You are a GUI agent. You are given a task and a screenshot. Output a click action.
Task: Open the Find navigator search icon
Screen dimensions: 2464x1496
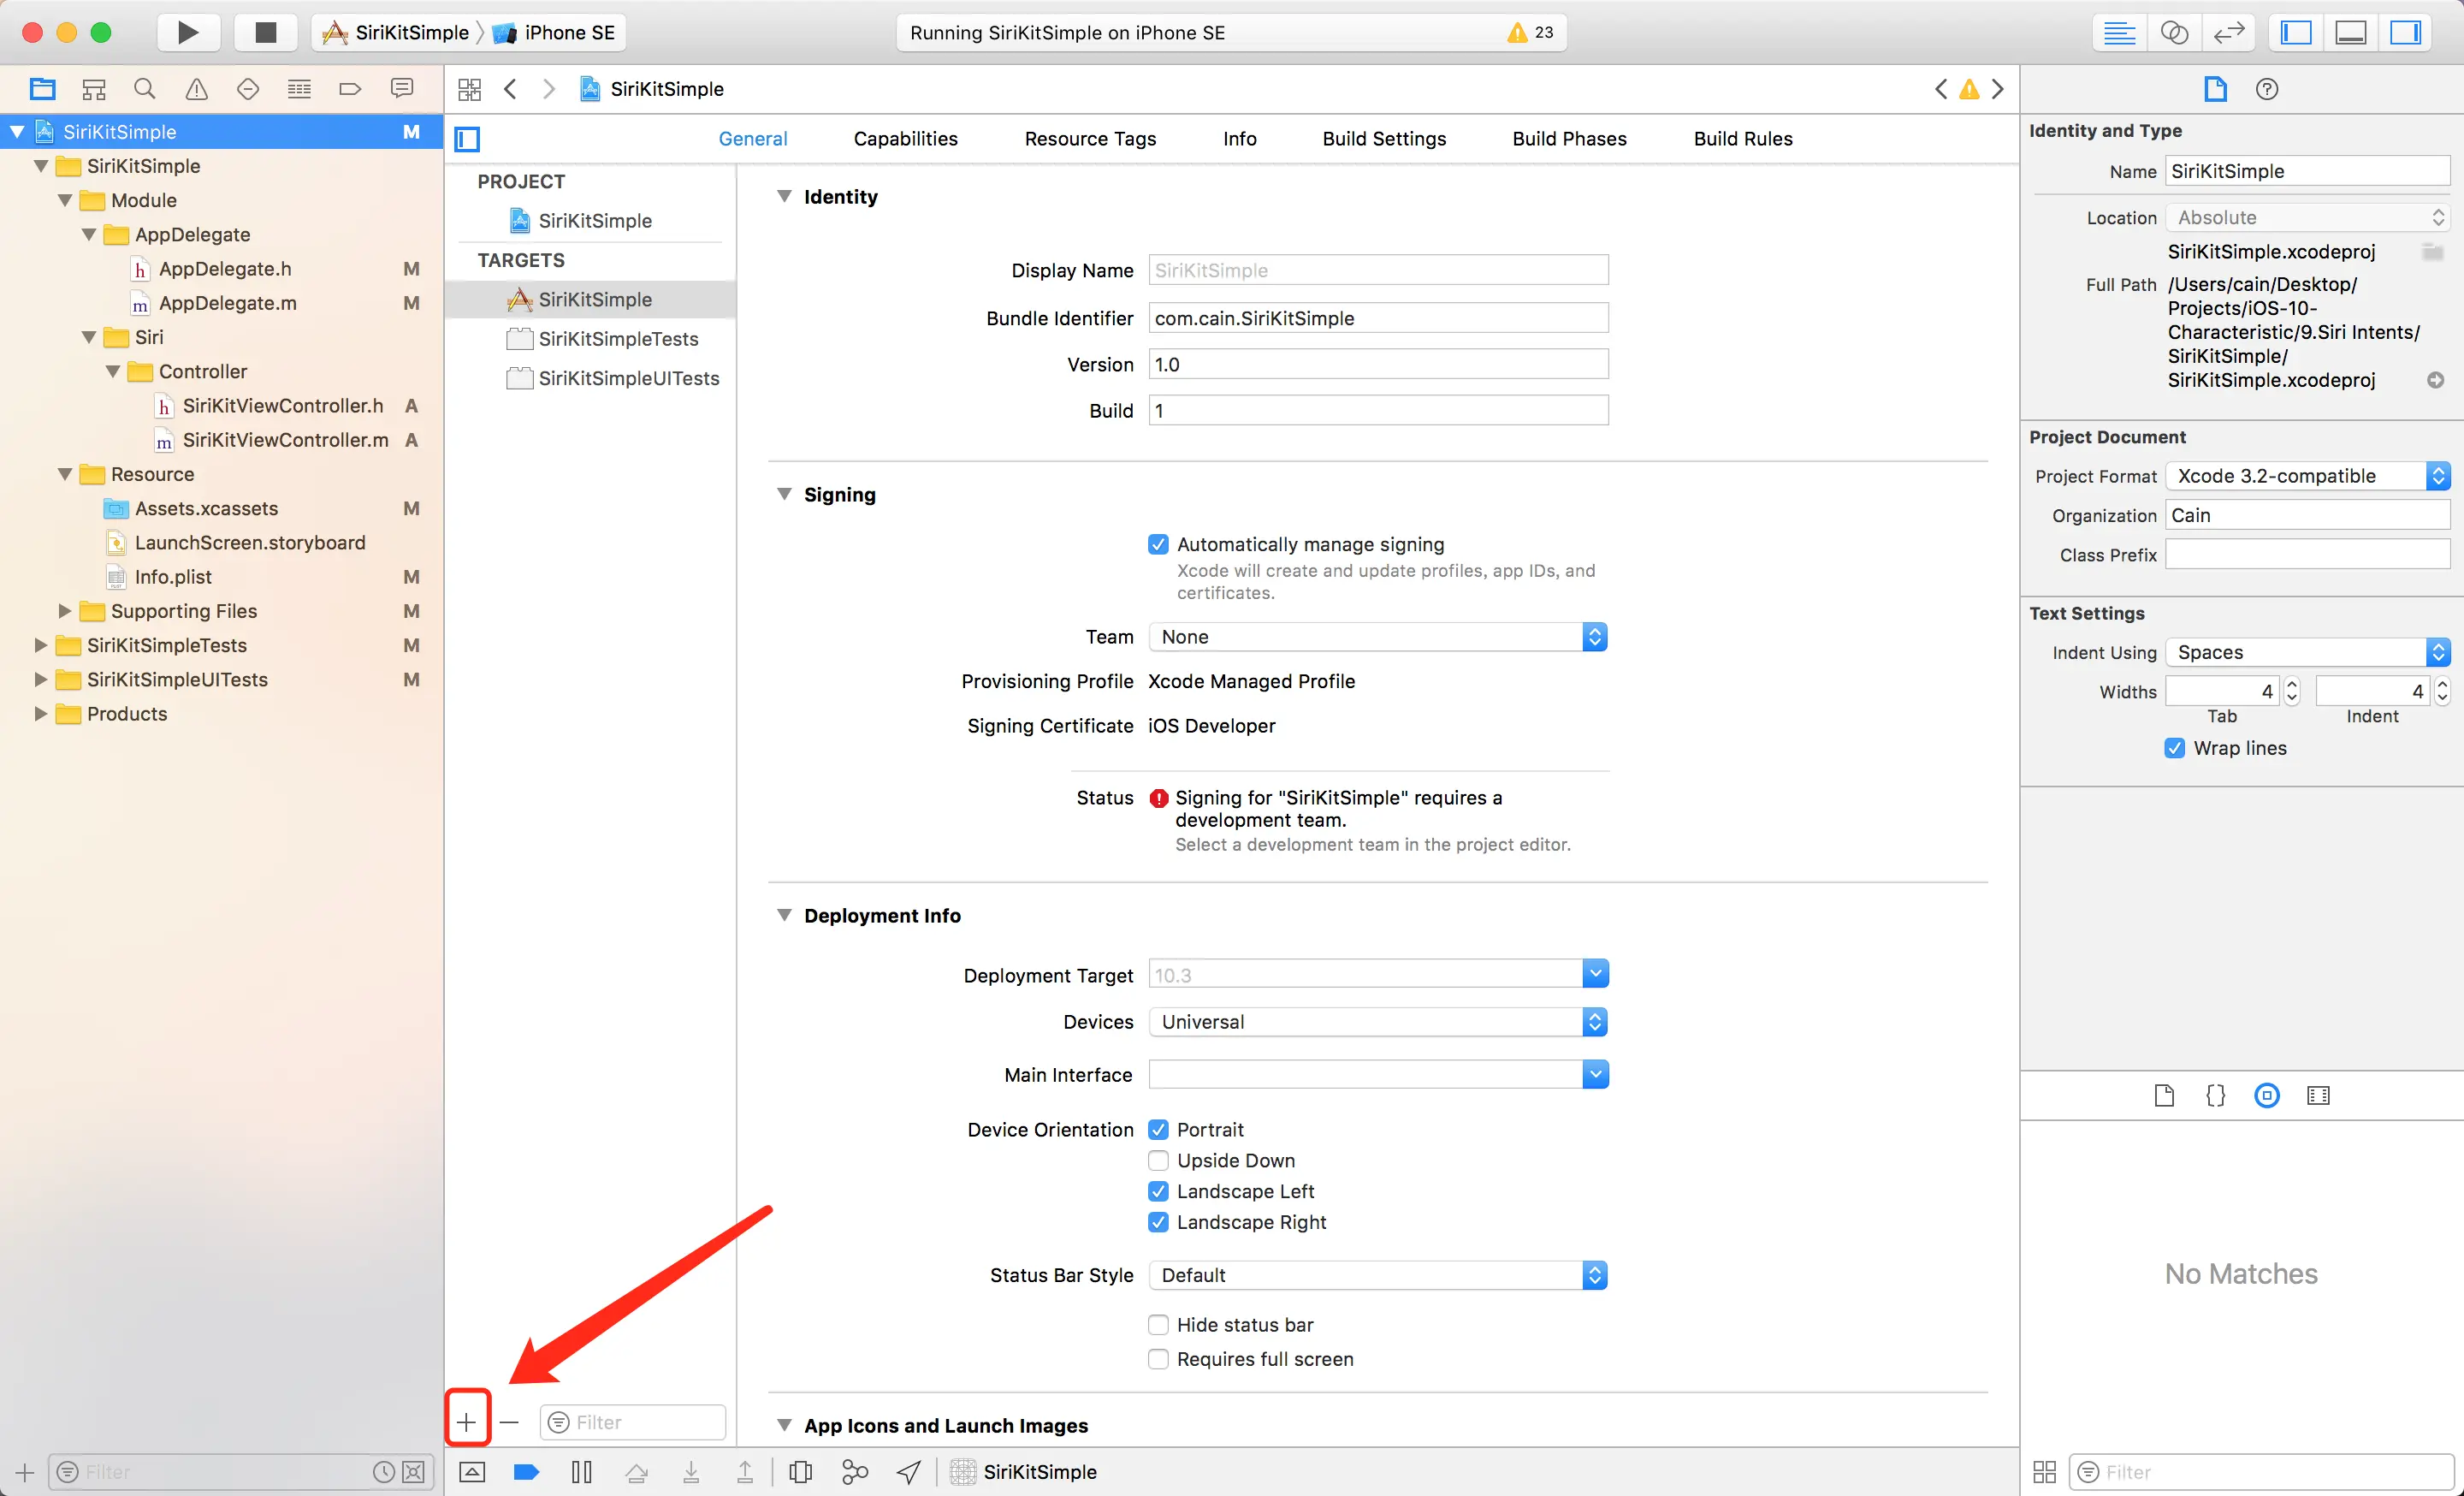[145, 89]
